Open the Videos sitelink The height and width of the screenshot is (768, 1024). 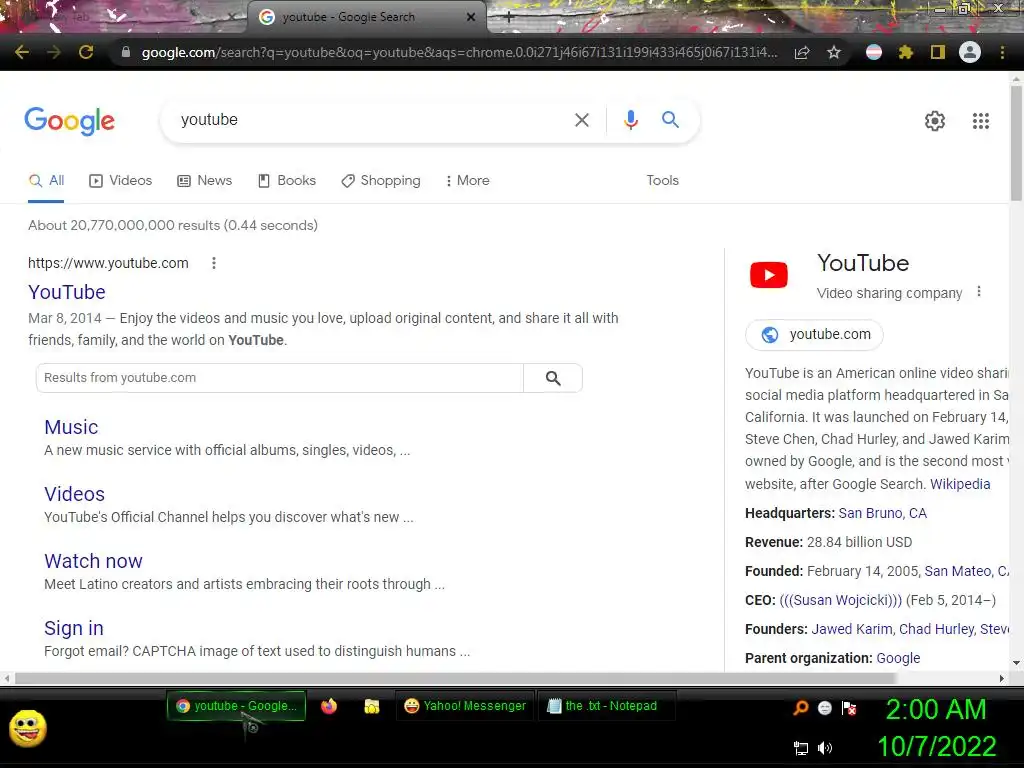tap(74, 494)
